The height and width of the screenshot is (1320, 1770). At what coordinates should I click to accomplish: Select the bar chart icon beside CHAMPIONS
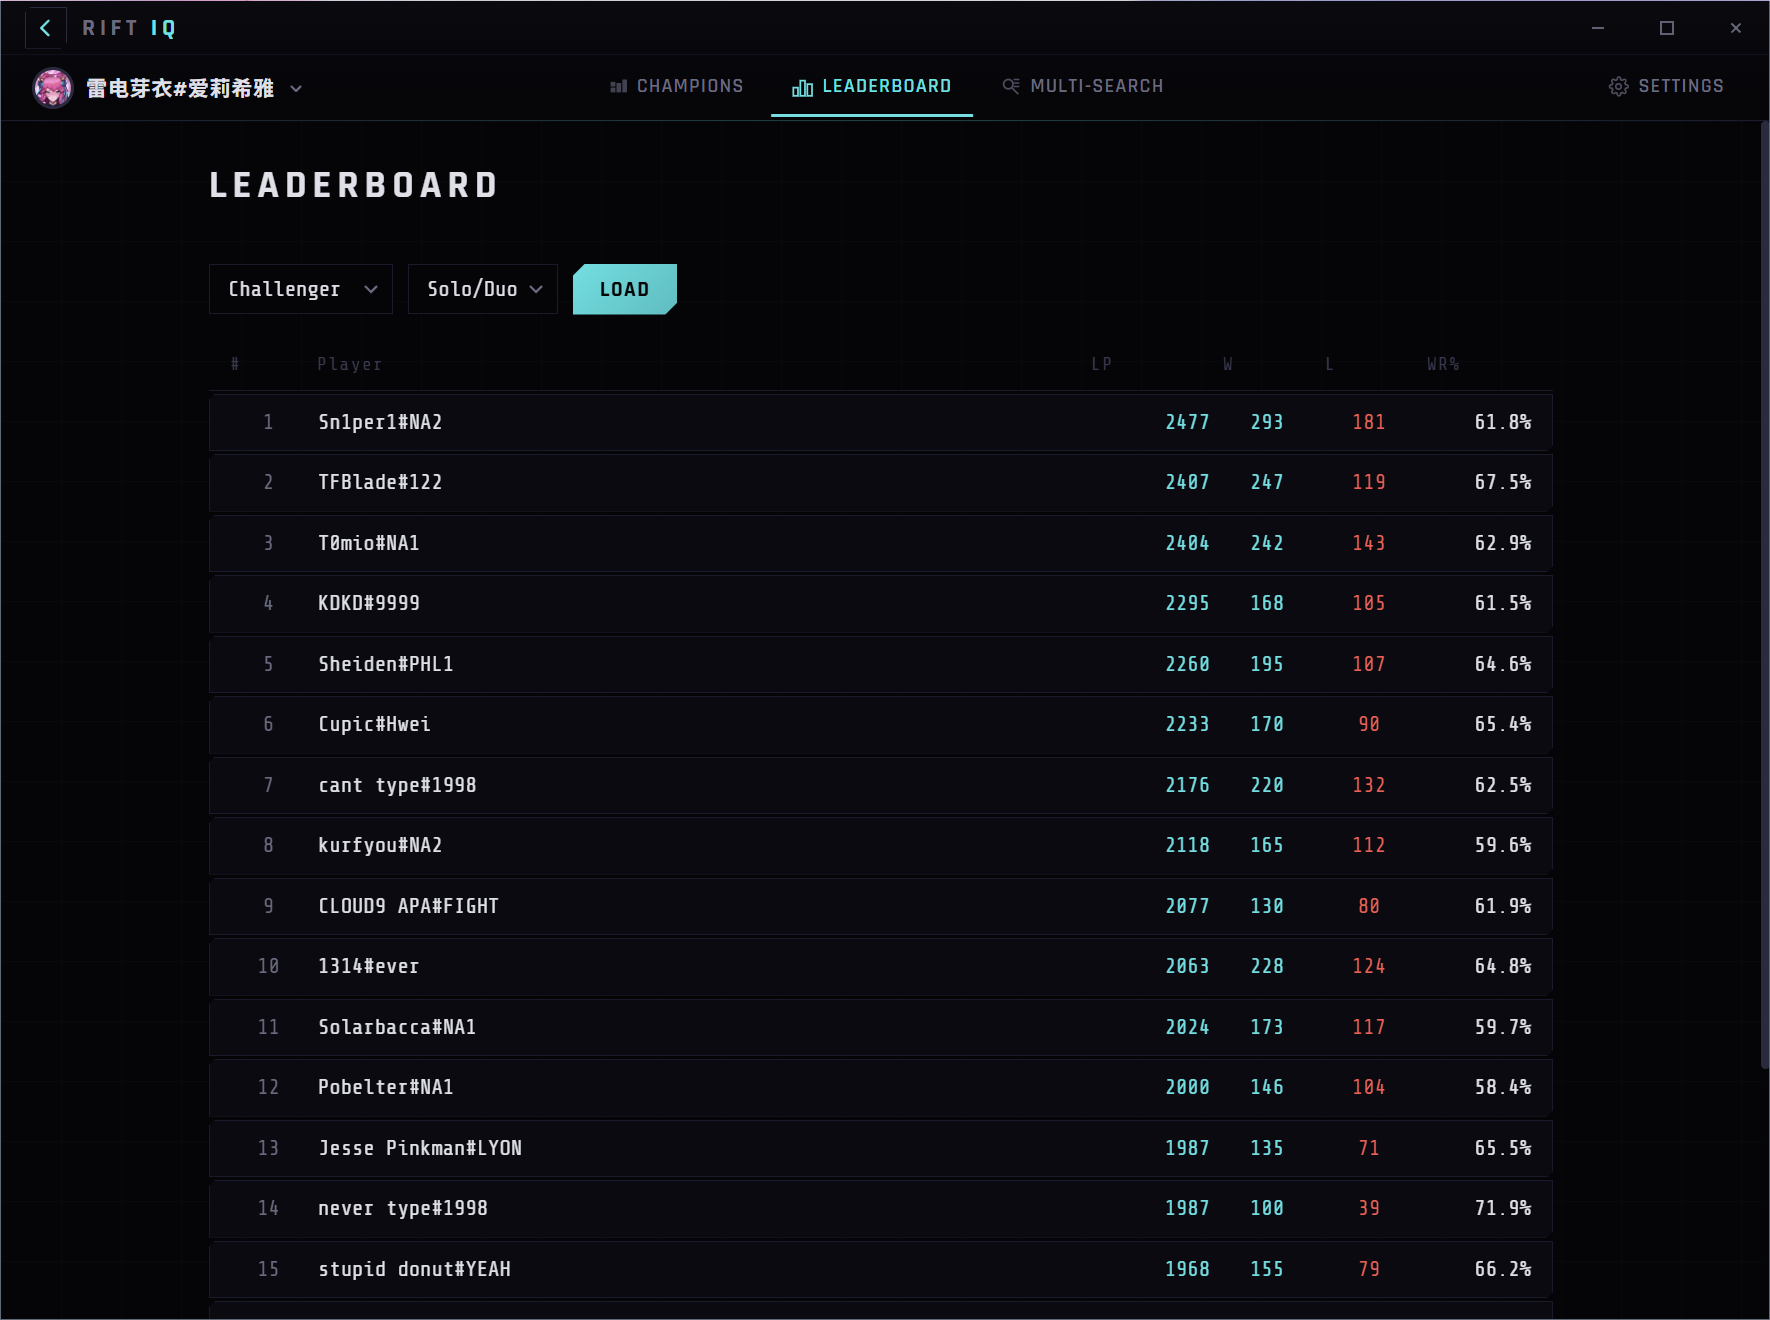point(618,86)
